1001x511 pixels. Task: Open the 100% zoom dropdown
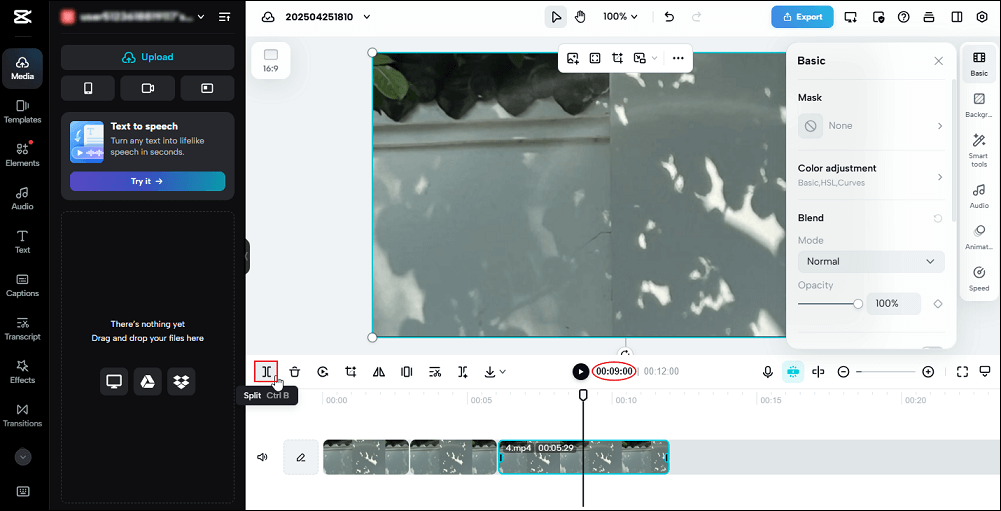pyautogui.click(x=621, y=17)
